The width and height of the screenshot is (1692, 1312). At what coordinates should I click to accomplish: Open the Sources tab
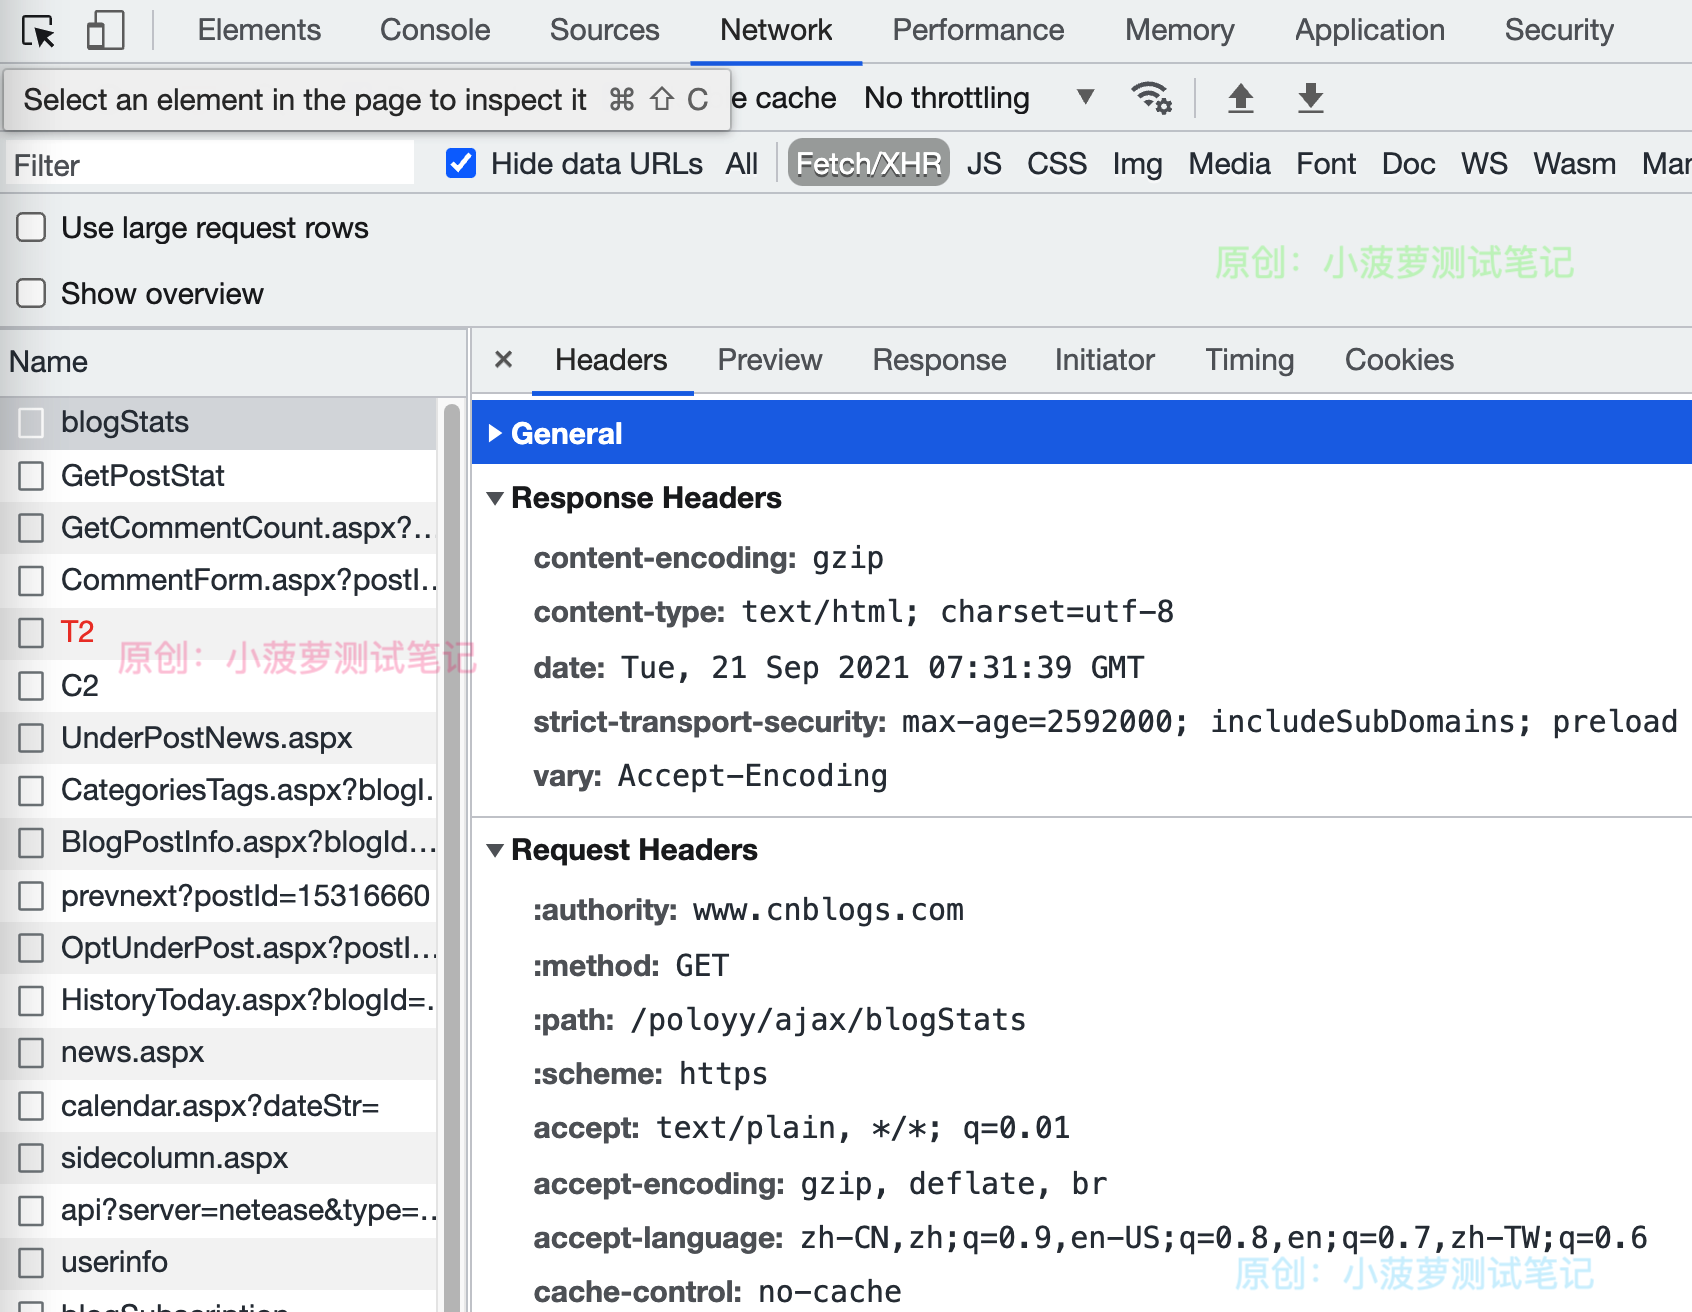604,30
